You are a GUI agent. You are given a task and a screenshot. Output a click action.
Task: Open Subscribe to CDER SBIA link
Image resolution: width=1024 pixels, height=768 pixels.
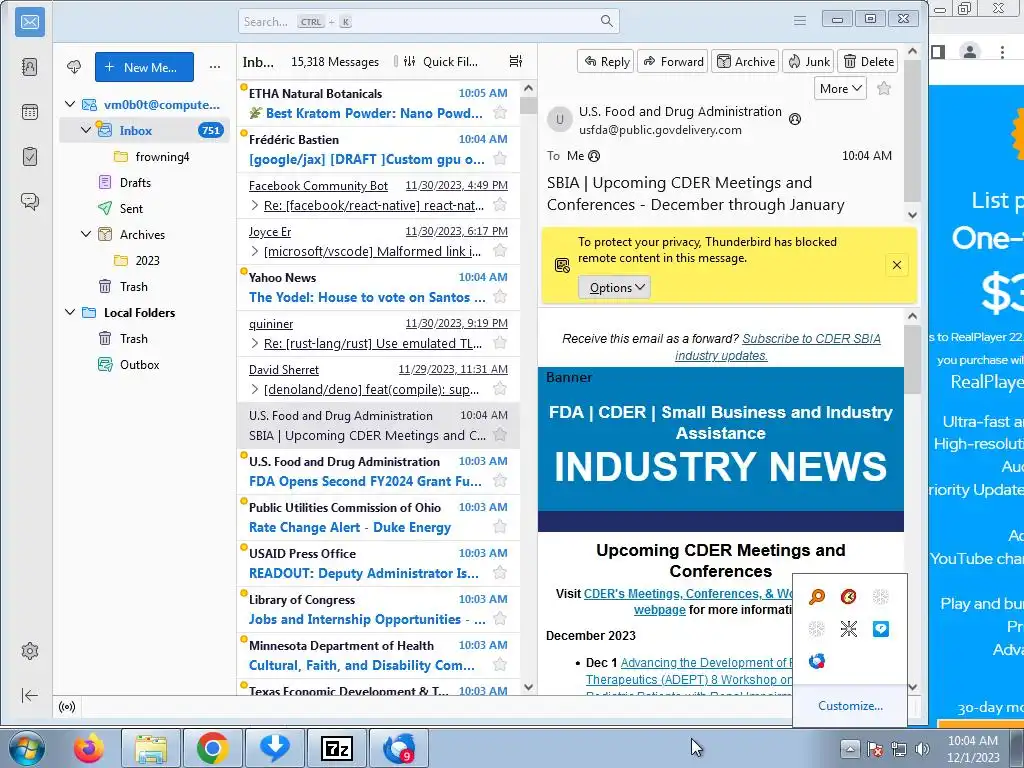(x=776, y=347)
